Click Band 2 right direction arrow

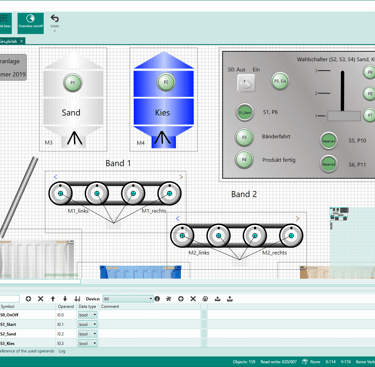297,219
